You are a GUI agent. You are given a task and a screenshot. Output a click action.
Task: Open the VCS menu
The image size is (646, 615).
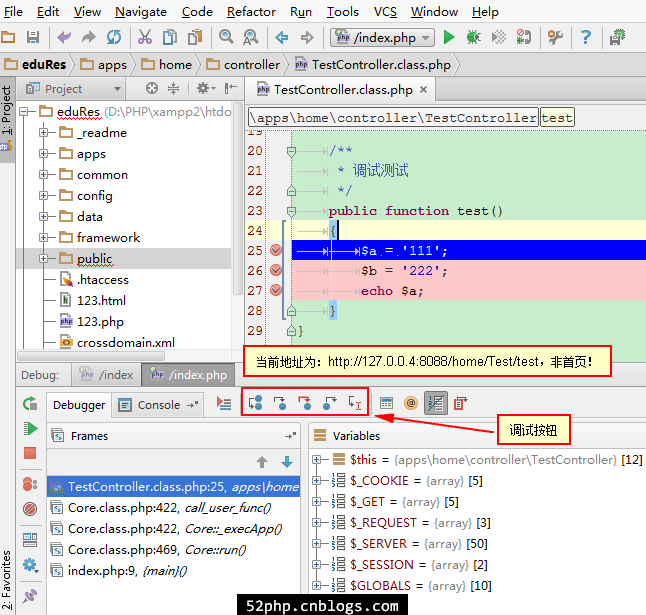385,12
